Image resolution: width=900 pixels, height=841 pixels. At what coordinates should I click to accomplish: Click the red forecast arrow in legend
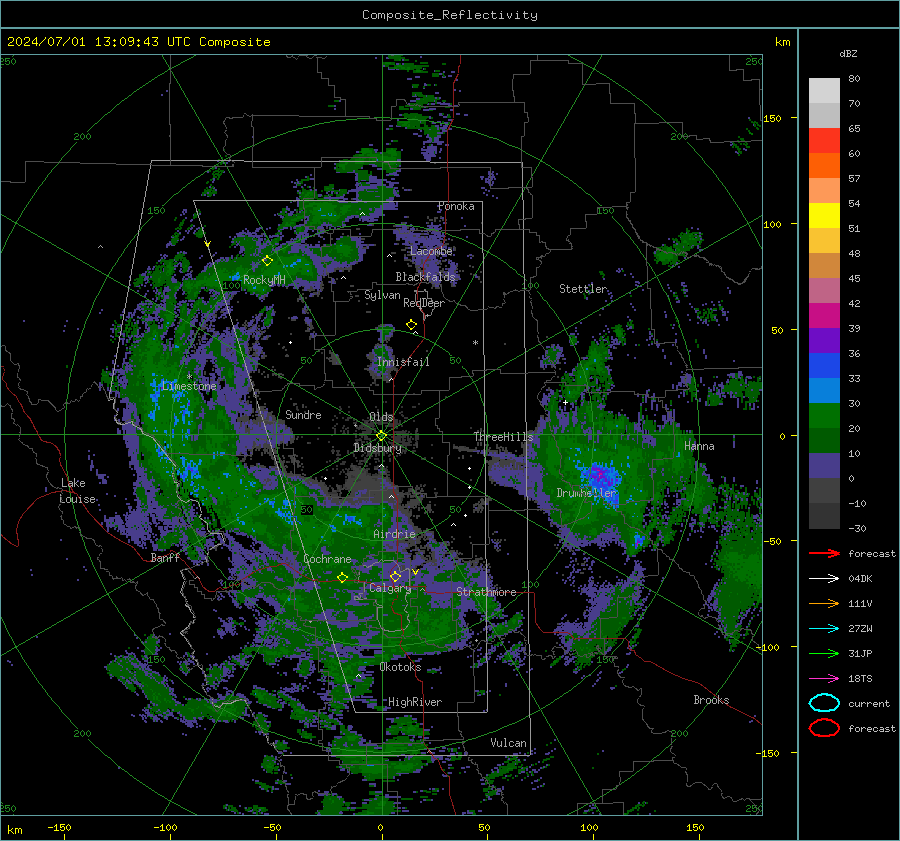click(824, 553)
